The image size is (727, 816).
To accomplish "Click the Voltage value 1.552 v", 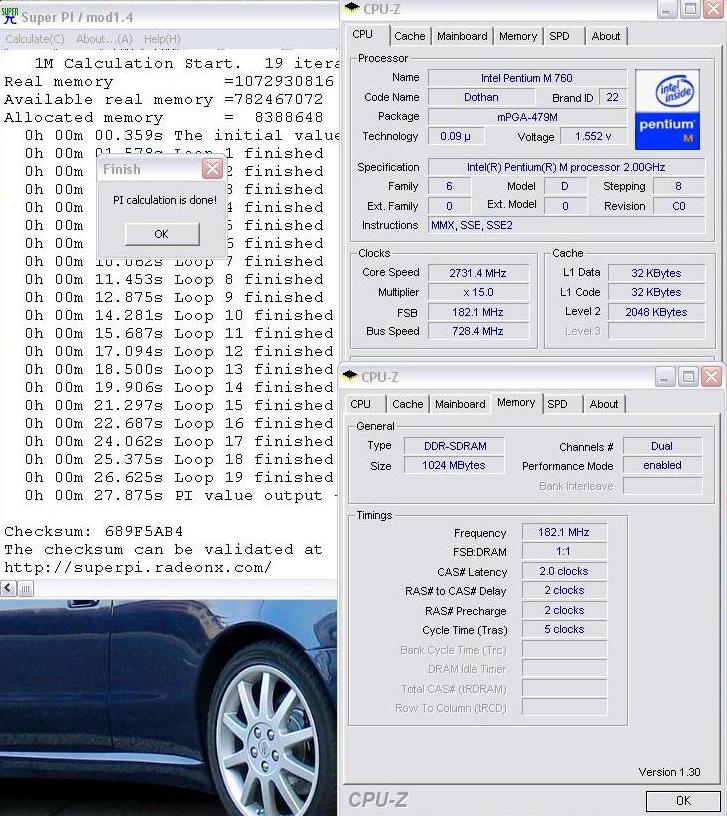I will [593, 136].
